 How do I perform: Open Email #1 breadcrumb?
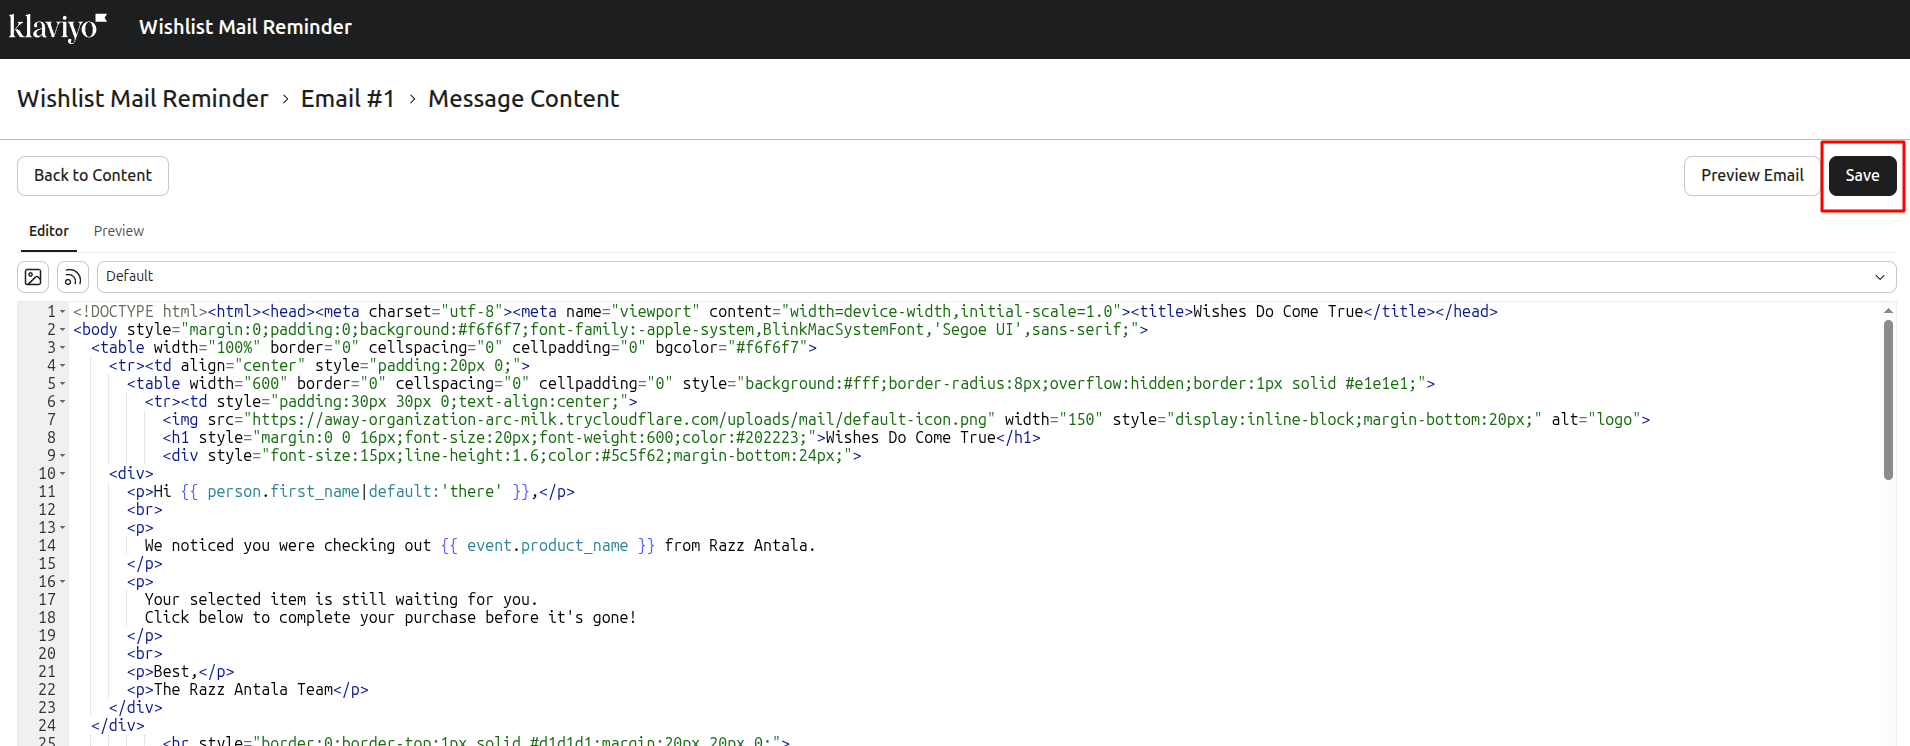click(348, 99)
